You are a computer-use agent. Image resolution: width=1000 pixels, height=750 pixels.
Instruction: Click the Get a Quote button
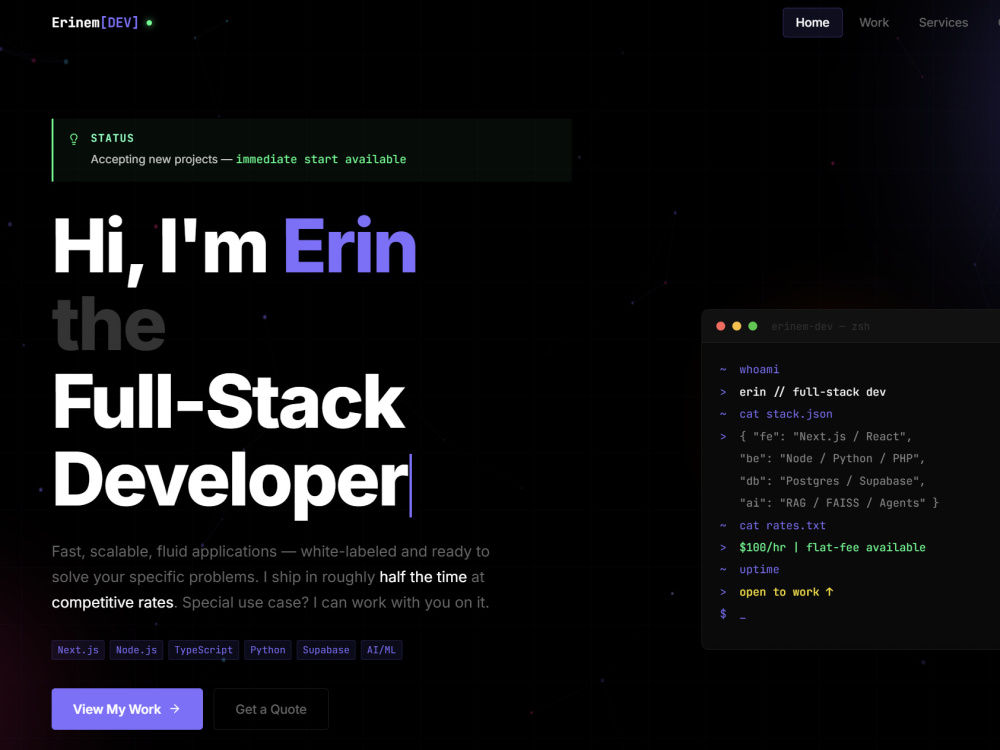[271, 709]
